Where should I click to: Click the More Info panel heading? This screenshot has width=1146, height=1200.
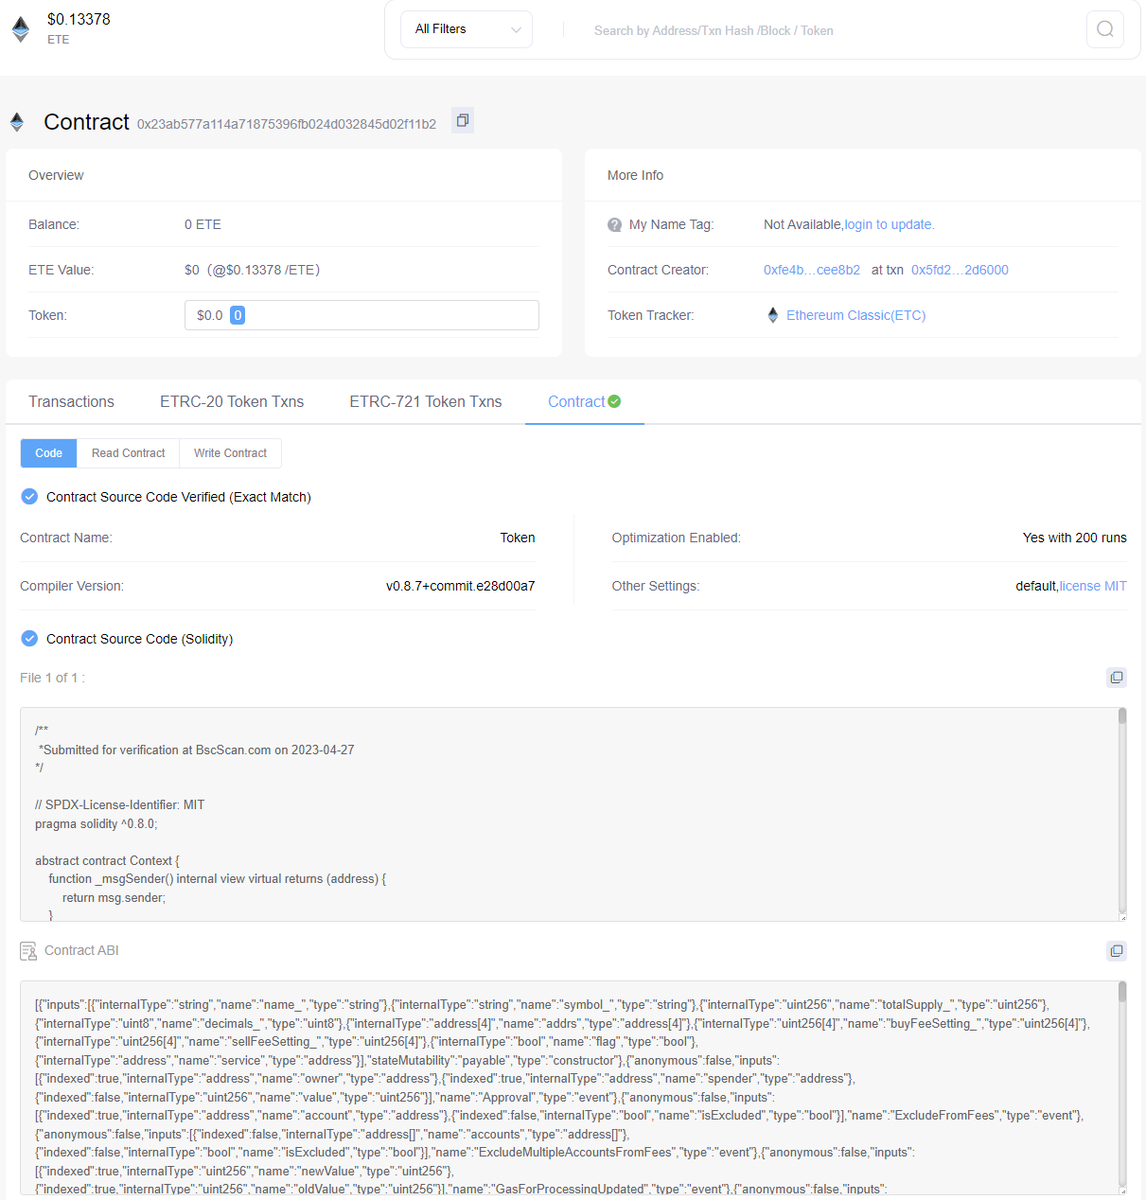[x=635, y=175]
